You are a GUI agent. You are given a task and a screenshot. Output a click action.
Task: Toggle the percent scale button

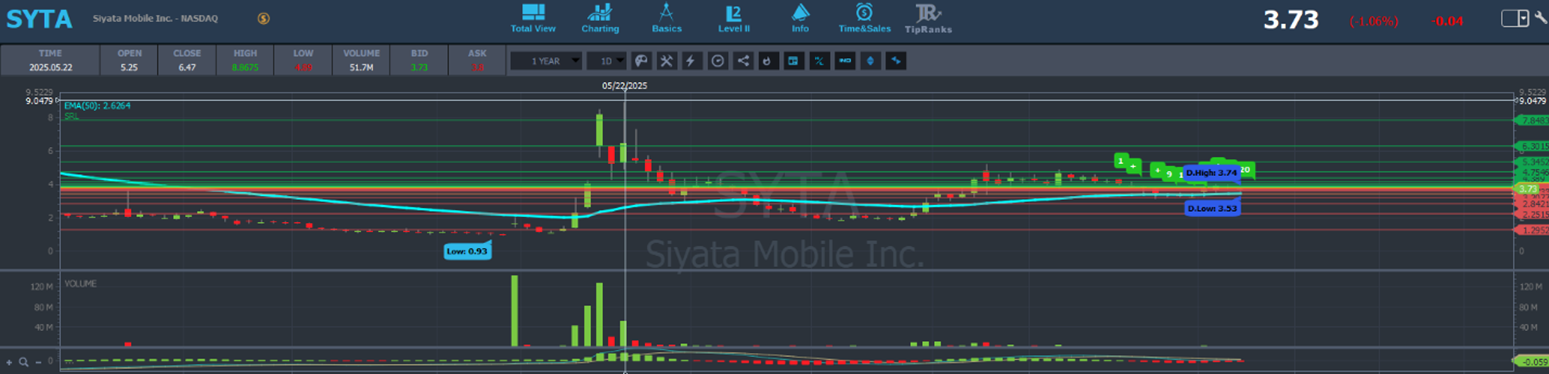pos(819,61)
